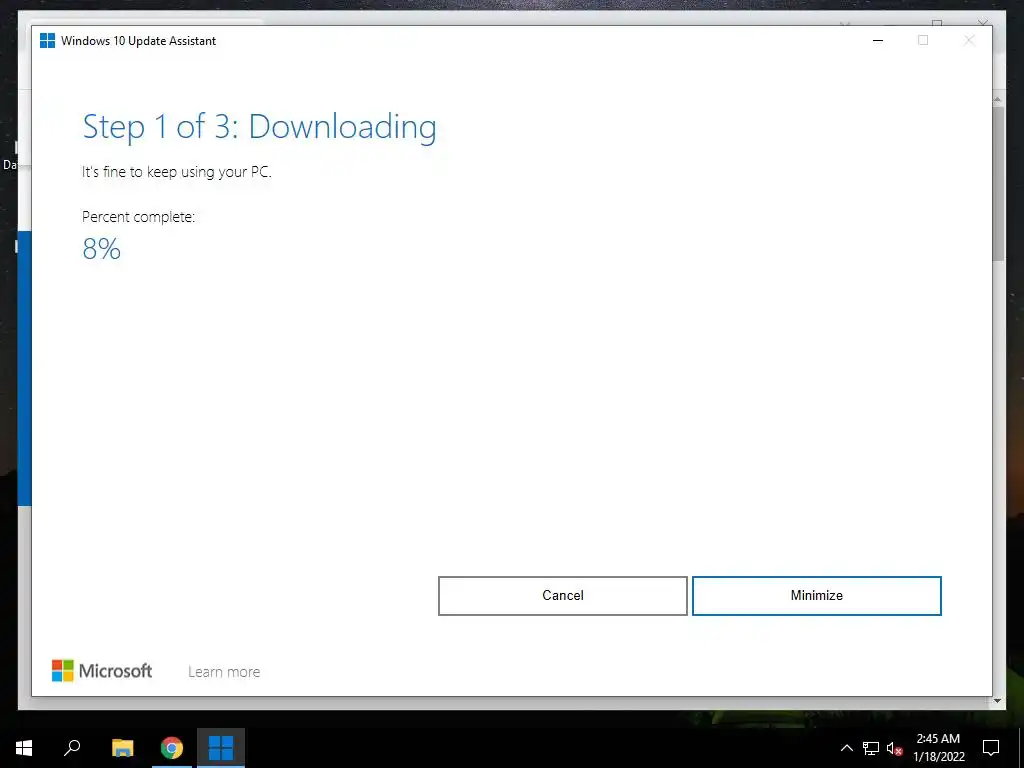Screen dimensions: 1024x768
Task: Show hidden system tray icons
Action: tap(846, 748)
